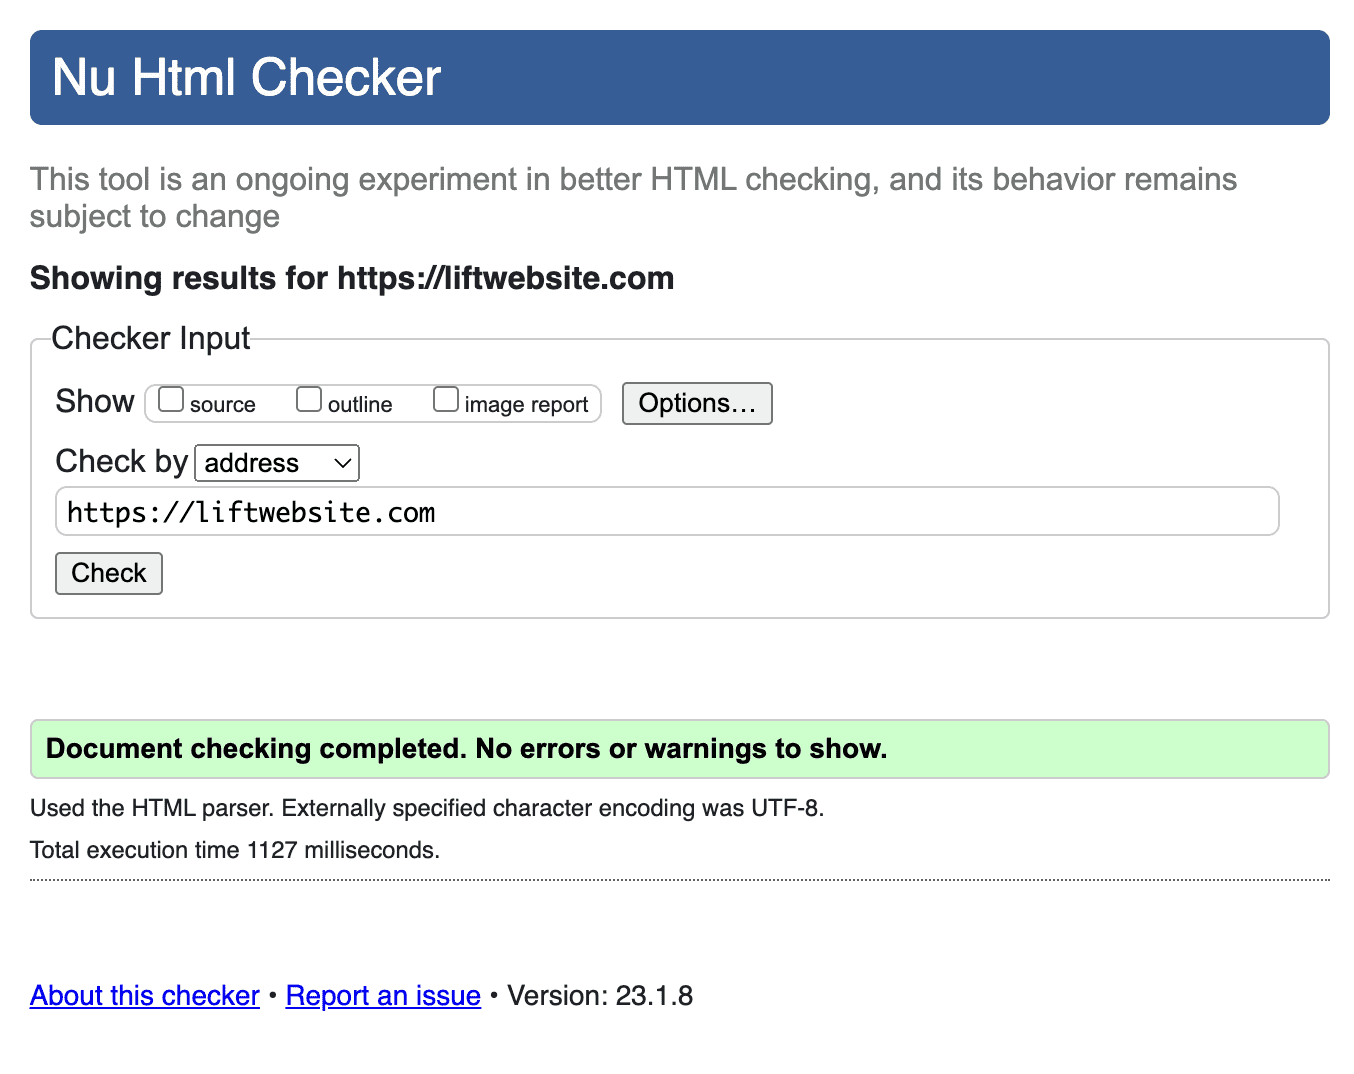Open the Options… button
The image size is (1354, 1074).
[x=697, y=403]
